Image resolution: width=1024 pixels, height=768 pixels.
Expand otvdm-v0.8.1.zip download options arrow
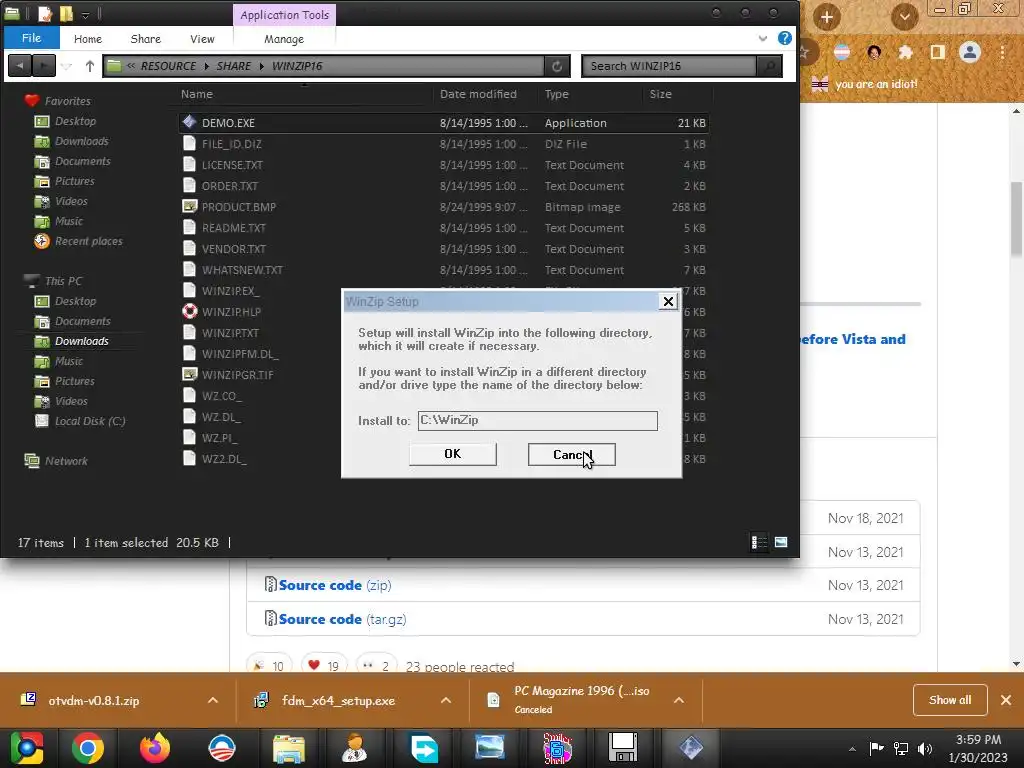coord(213,700)
